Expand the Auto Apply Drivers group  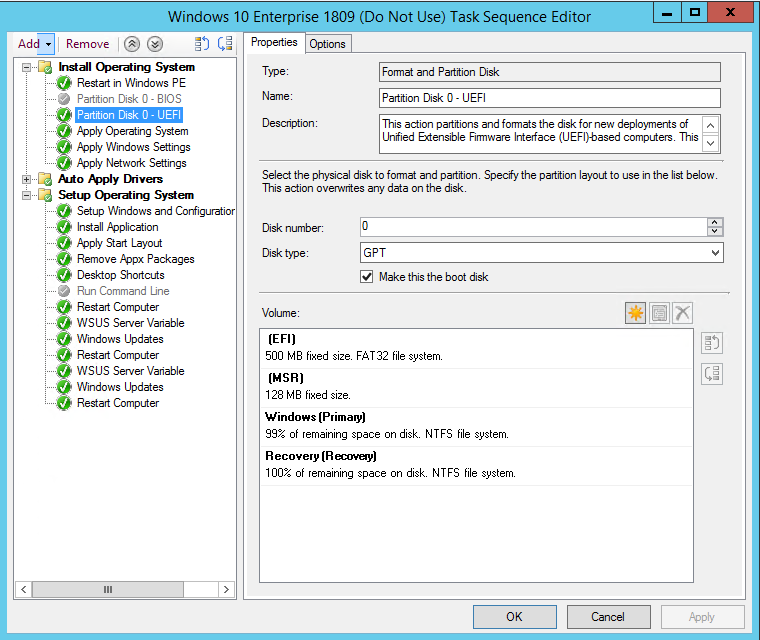click(x=26, y=179)
